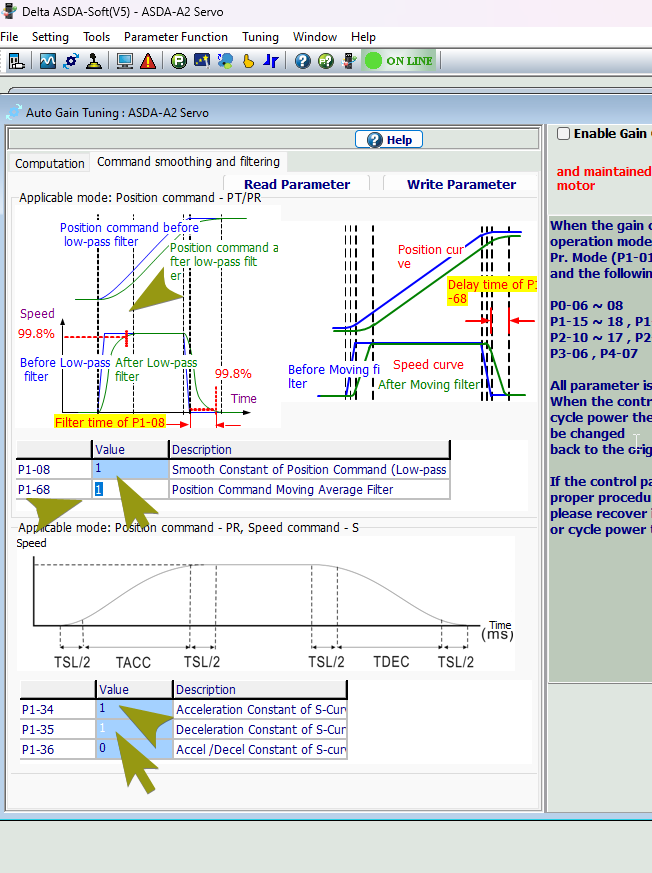The height and width of the screenshot is (873, 652).
Task: Click the P1-34 parameter name cell
Action: pos(57,709)
